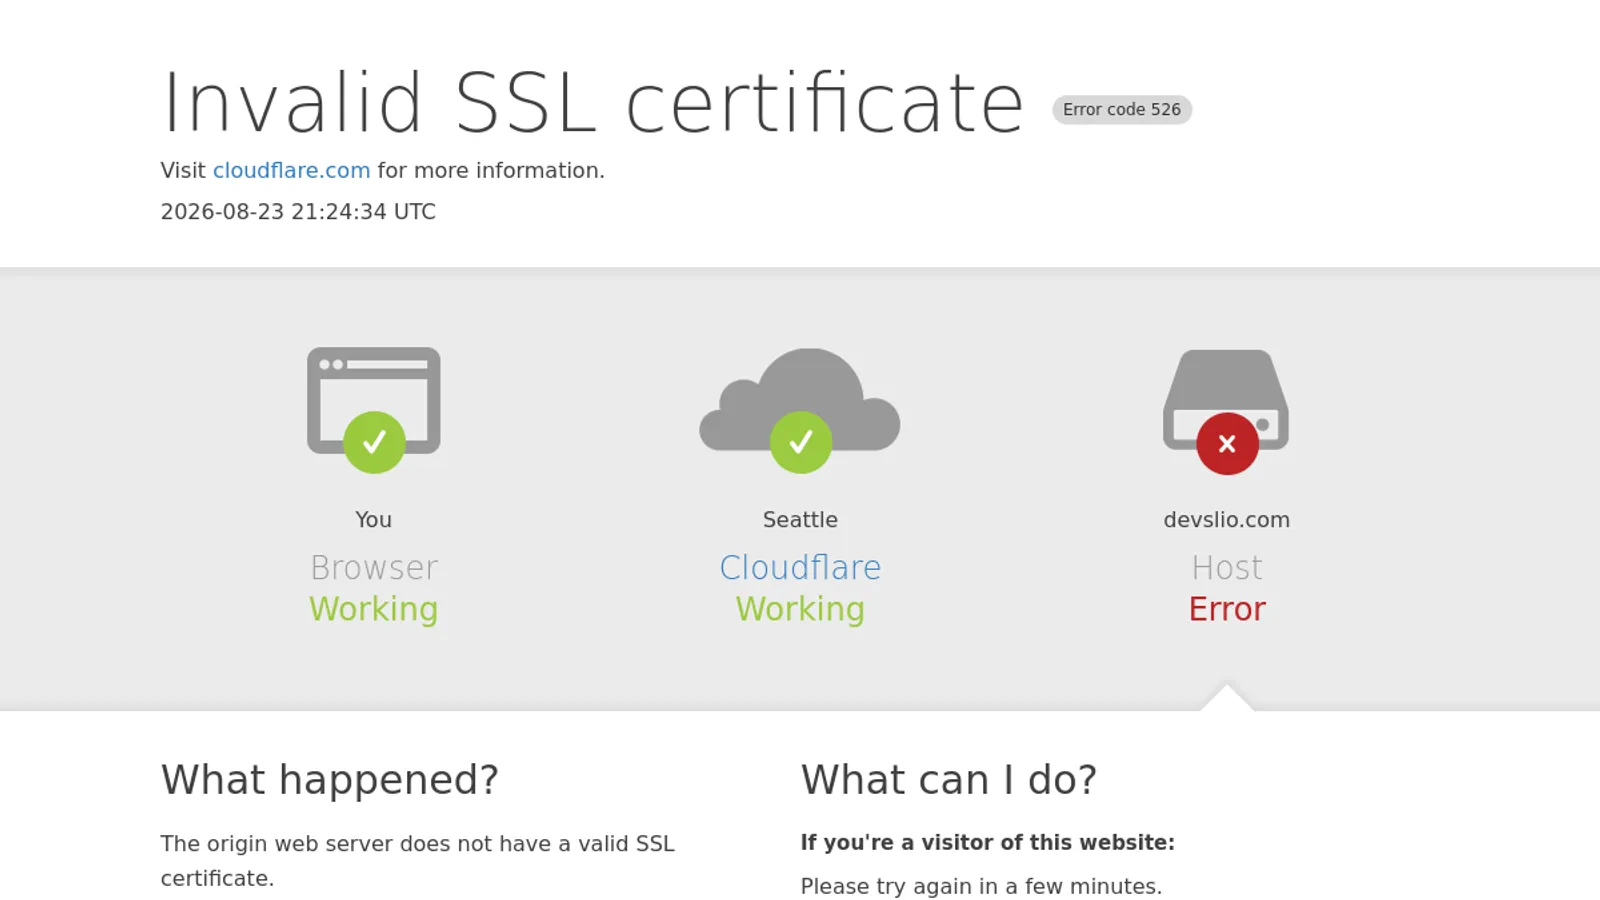
Task: Click the What happened? heading
Action: pos(330,780)
